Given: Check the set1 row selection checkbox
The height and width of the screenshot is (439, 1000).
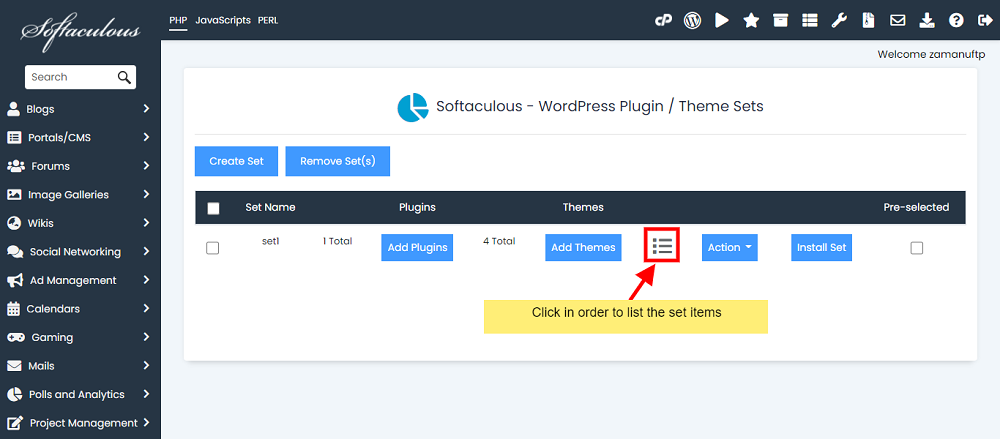Looking at the screenshot, I should point(212,248).
